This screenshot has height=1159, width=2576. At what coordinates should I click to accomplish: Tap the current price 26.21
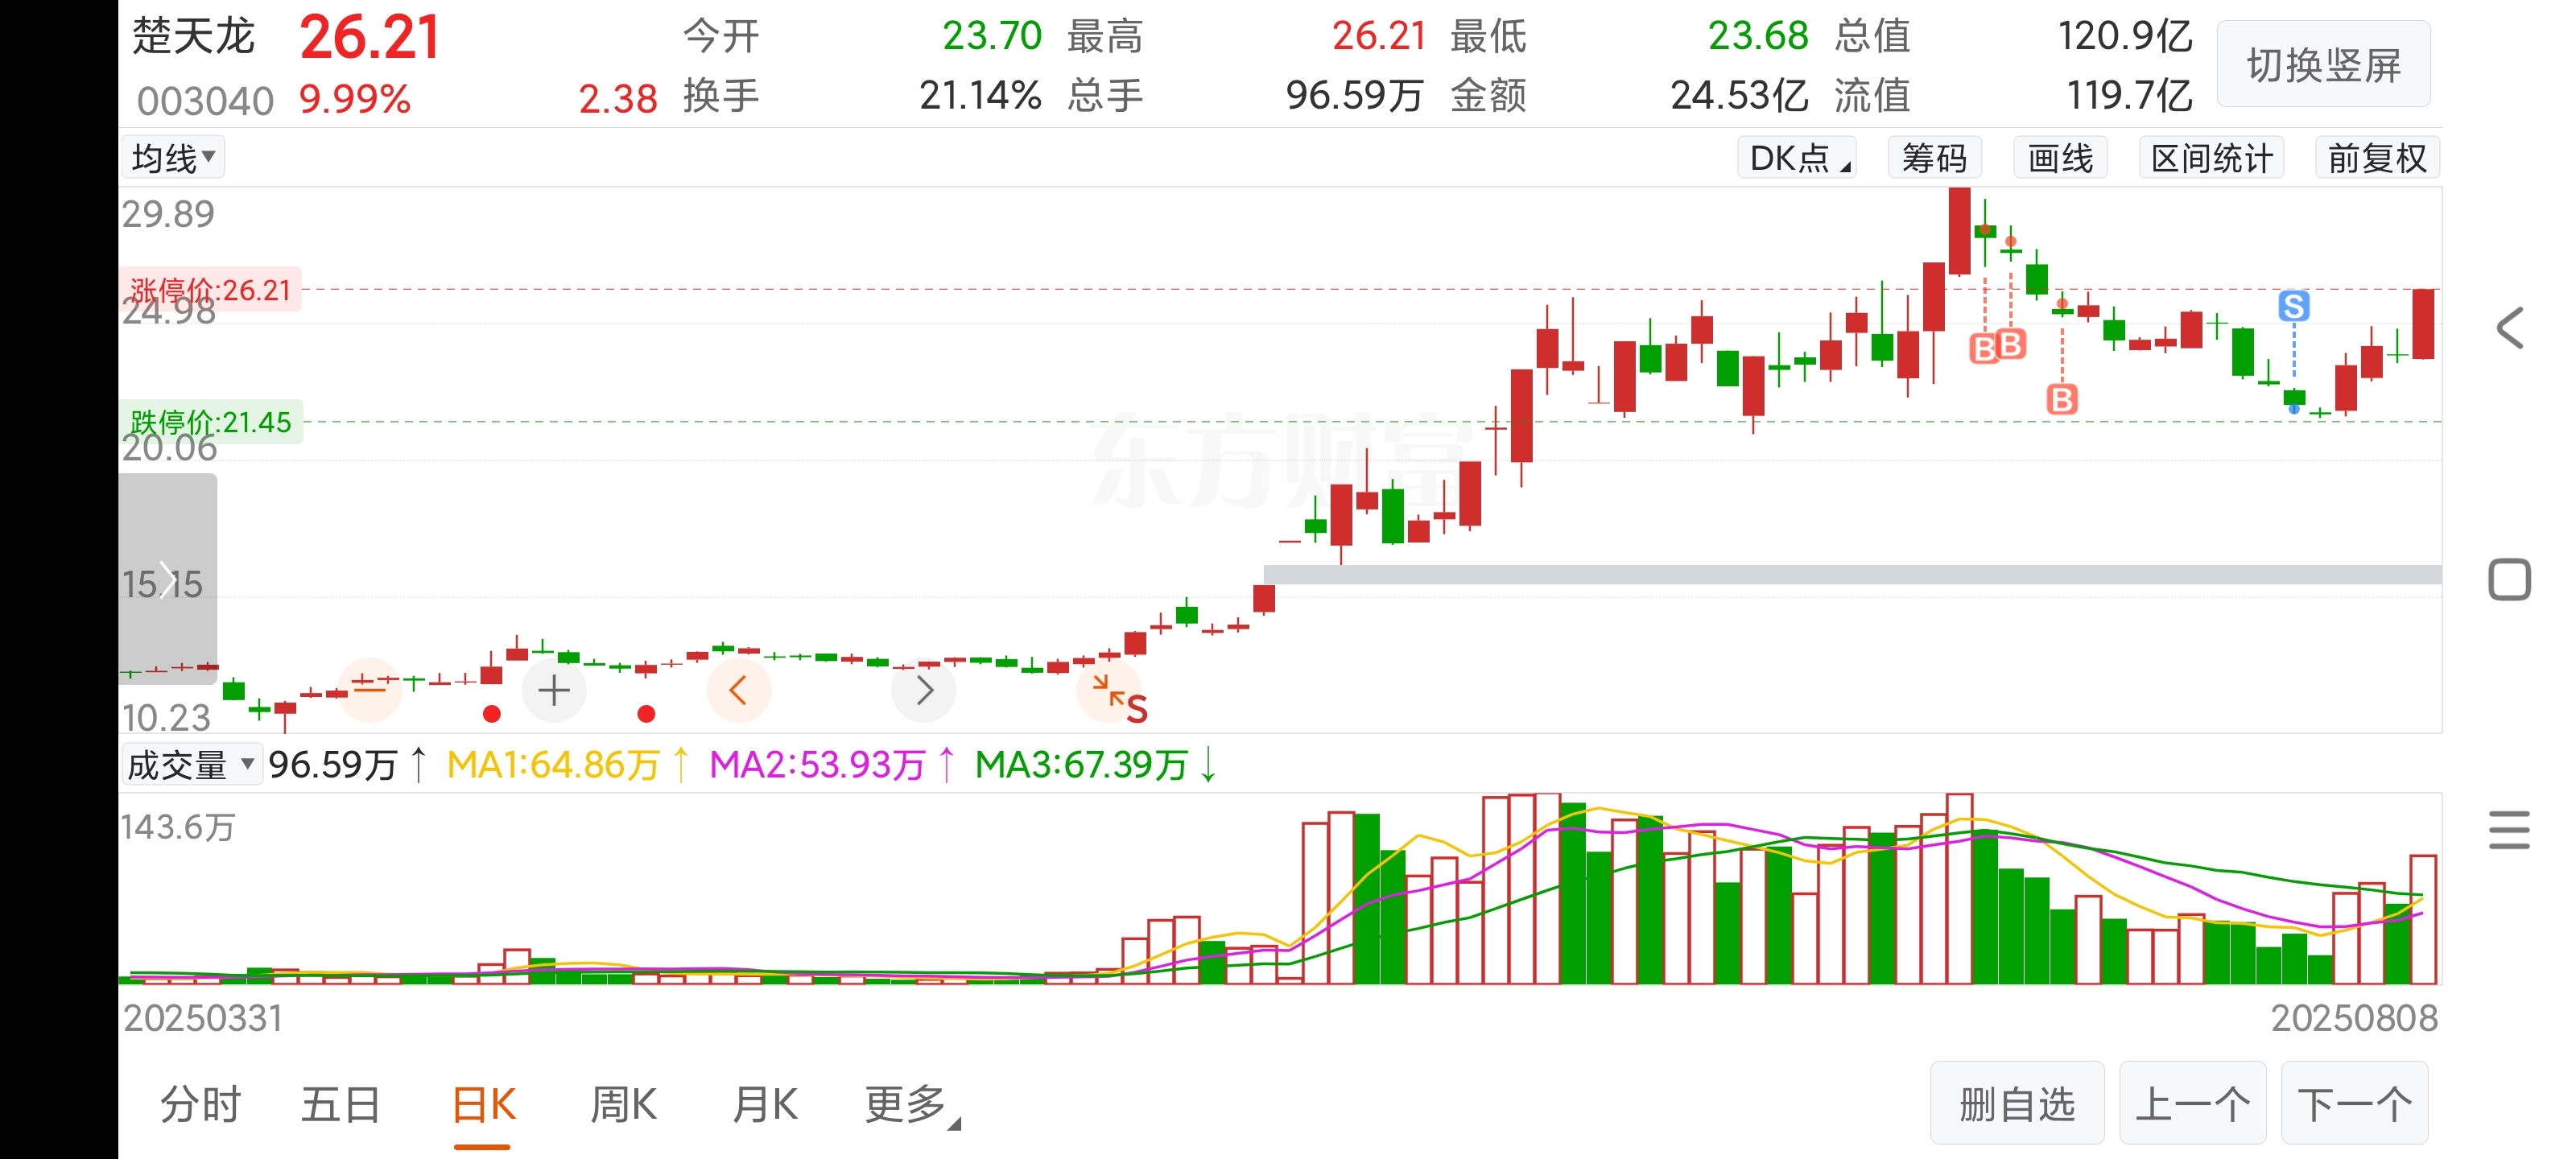369,38
